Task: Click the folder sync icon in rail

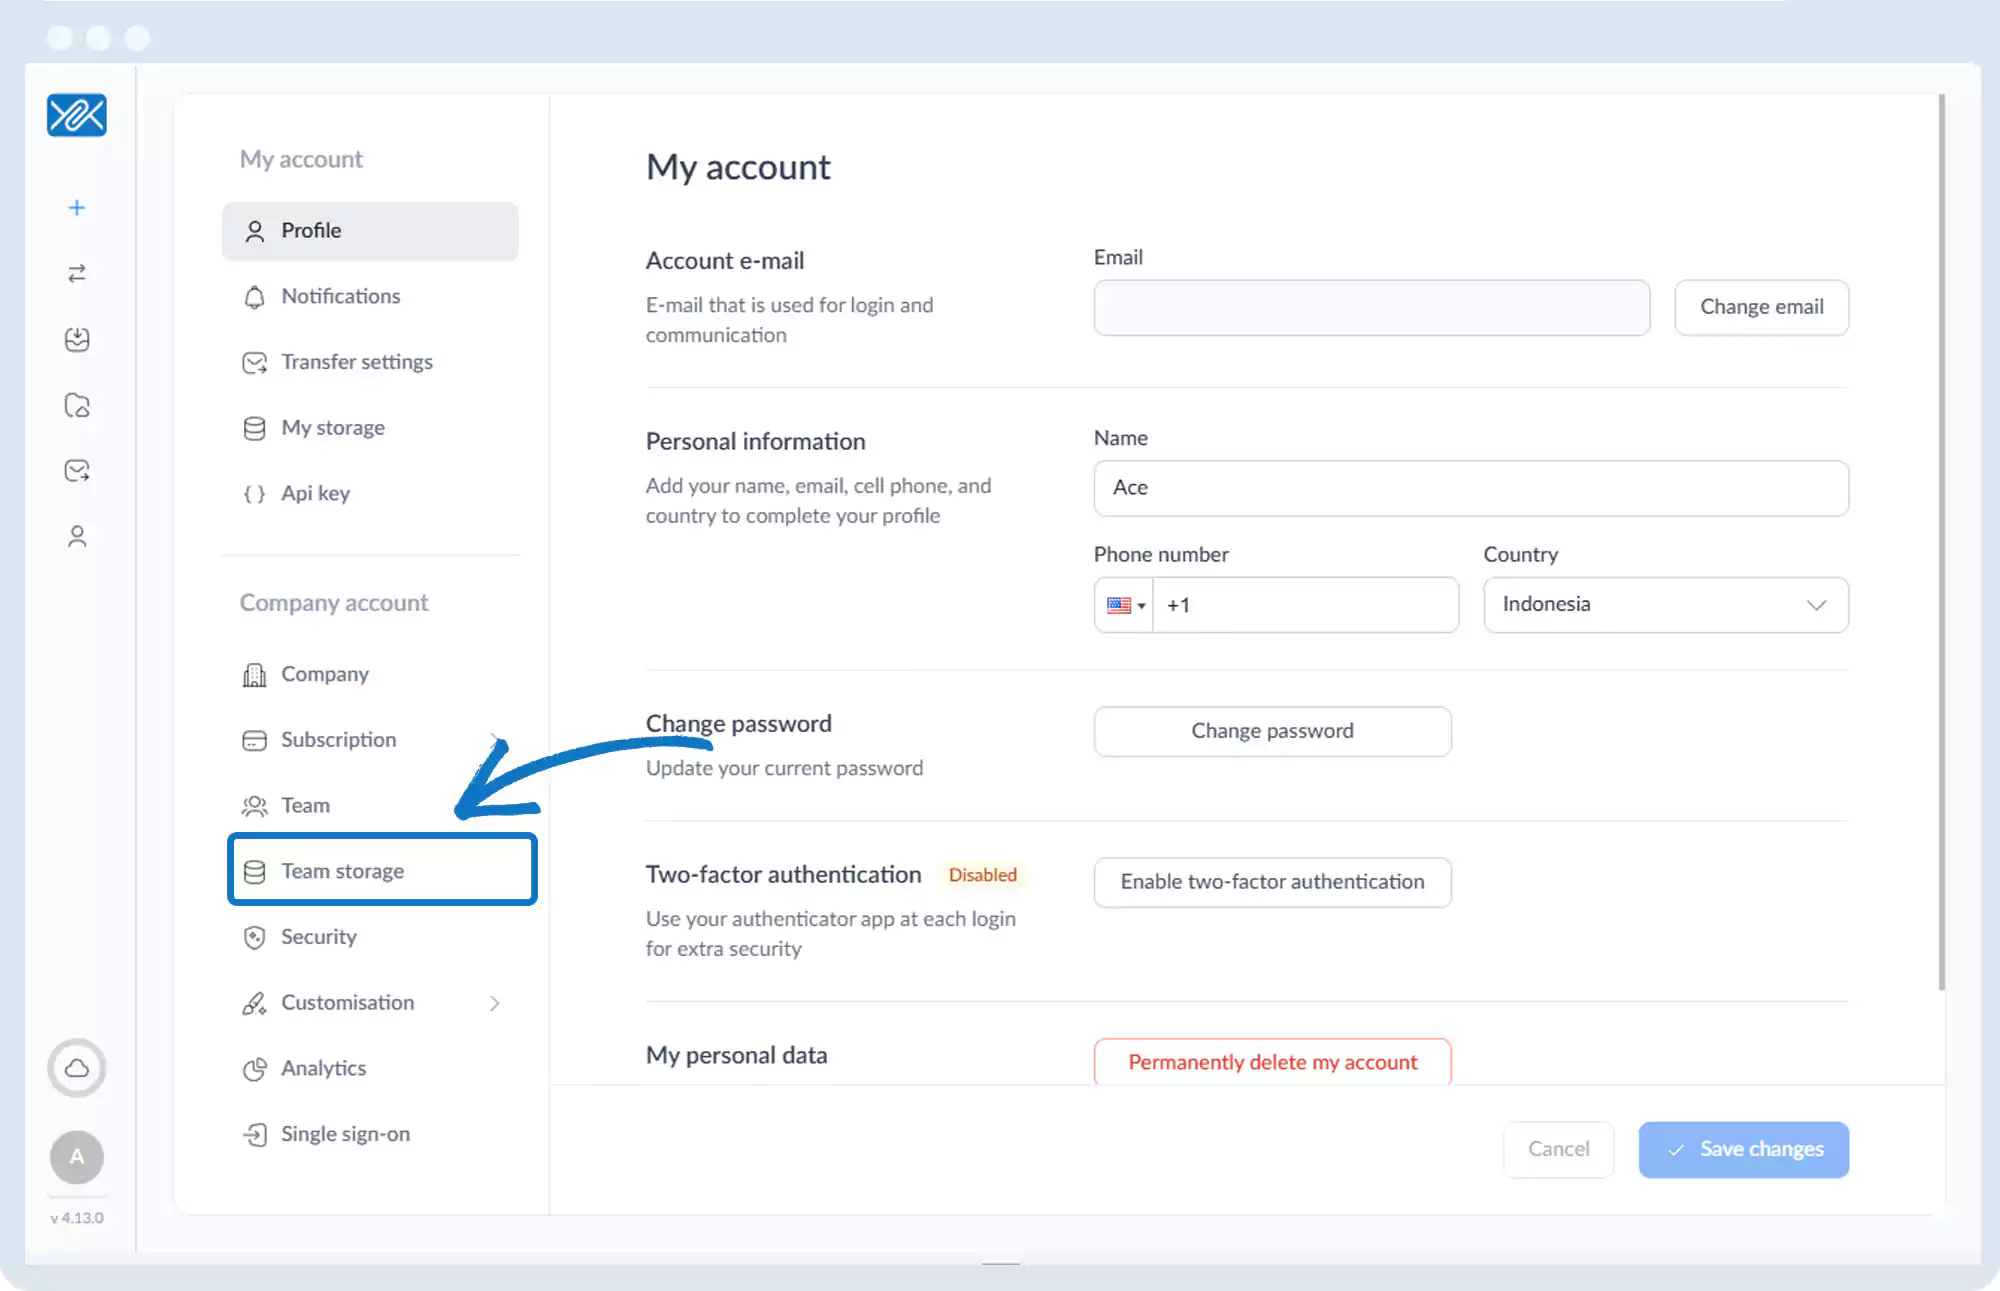Action: pos(77,406)
